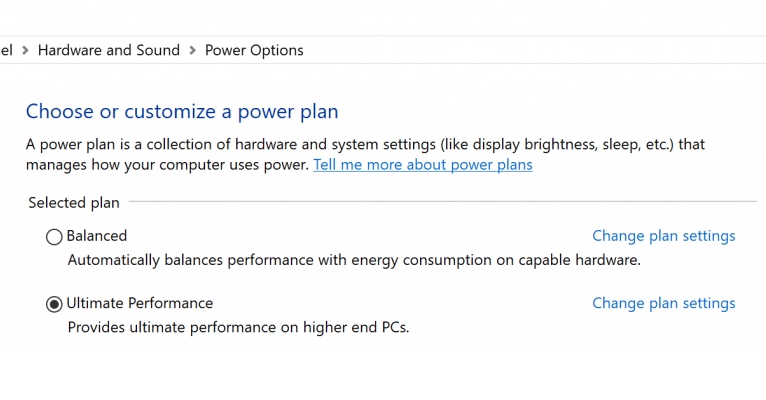Click the "Ultimate Performance" plan name label
The image size is (766, 400).
coord(140,303)
